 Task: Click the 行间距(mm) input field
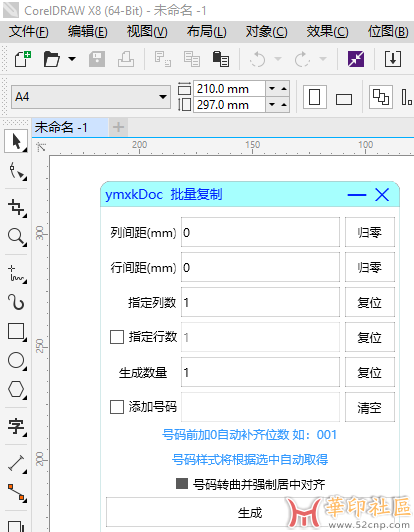point(260,267)
